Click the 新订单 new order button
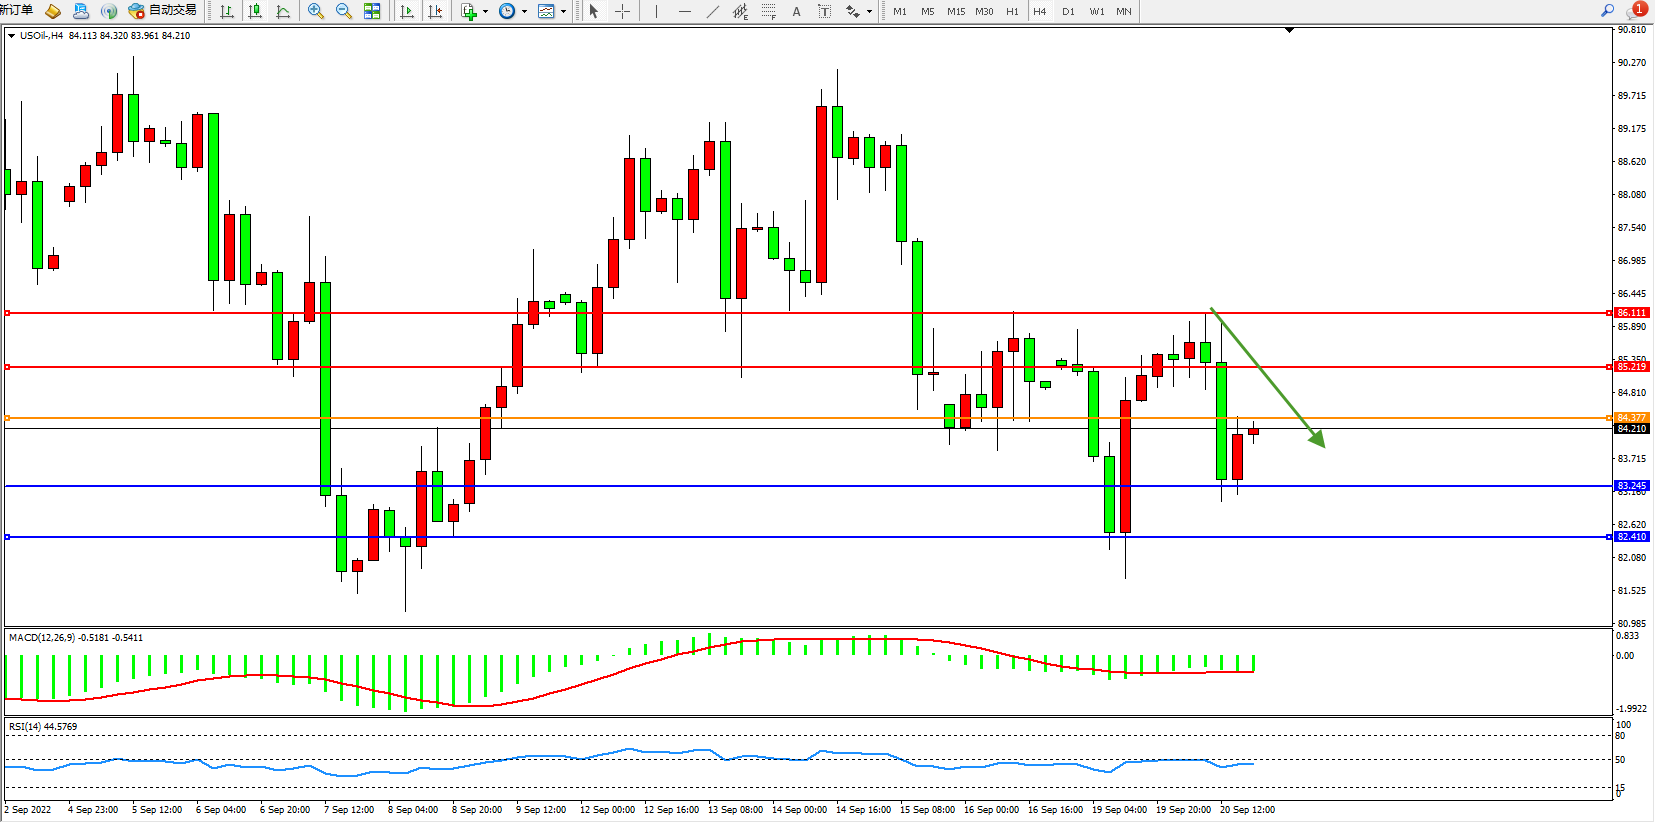This screenshot has height=823, width=1655. (16, 10)
